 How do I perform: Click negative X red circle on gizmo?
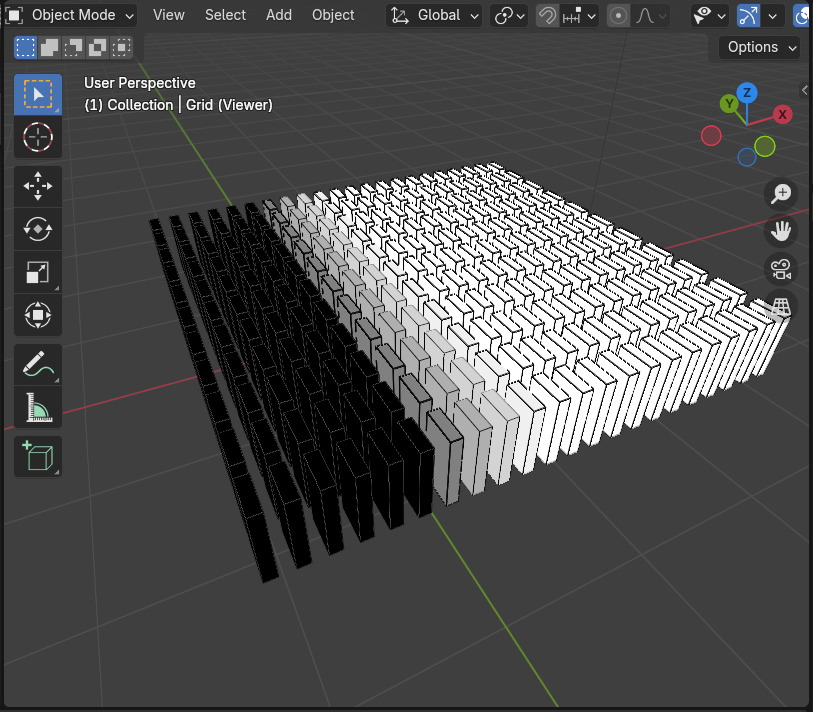pyautogui.click(x=711, y=136)
